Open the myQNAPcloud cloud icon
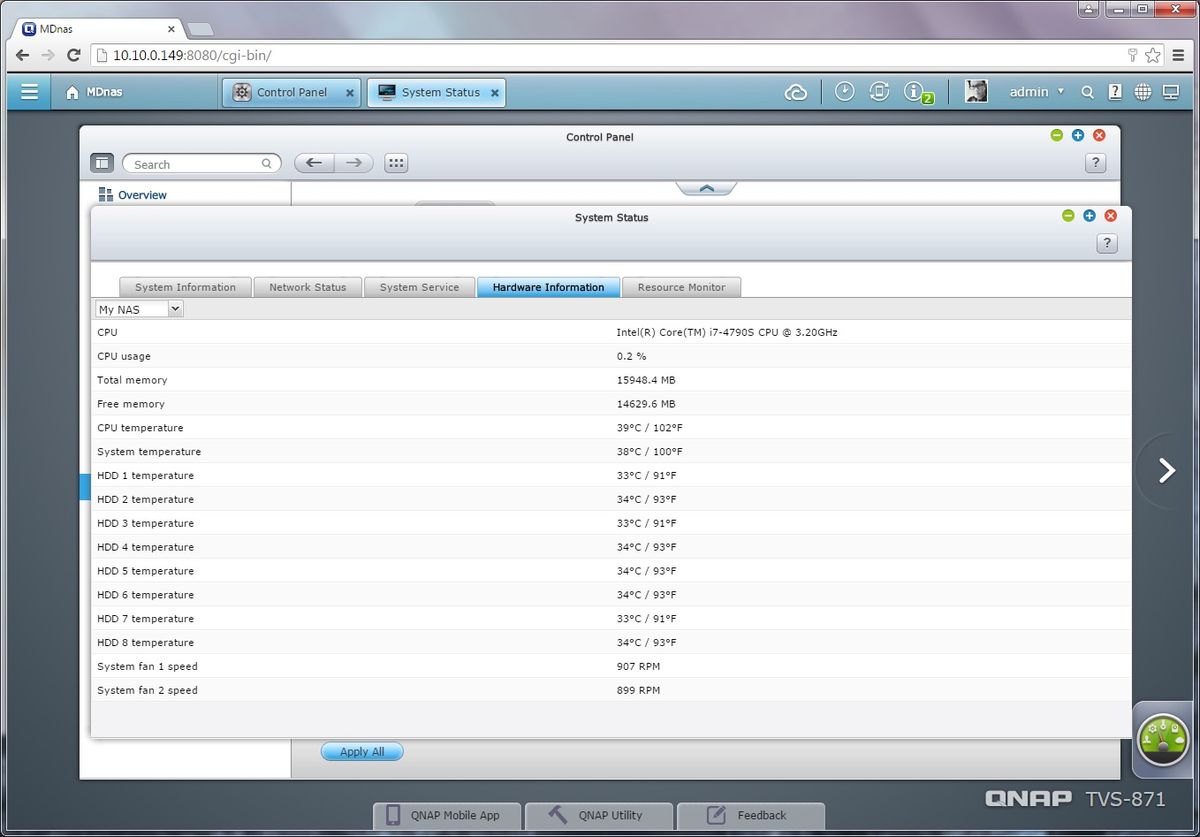The image size is (1200, 837). tap(796, 92)
